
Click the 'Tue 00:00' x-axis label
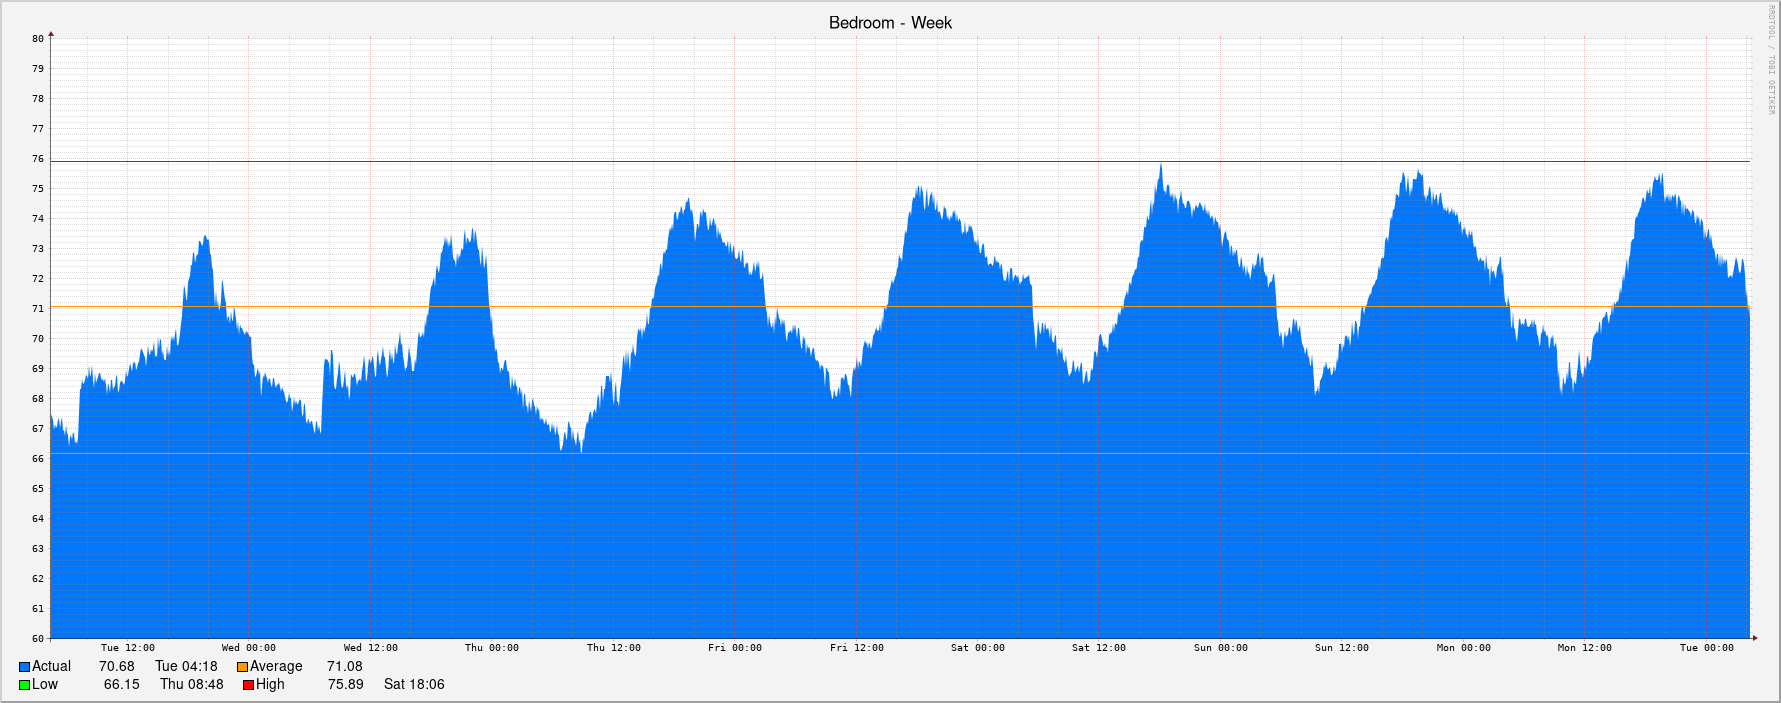click(x=1707, y=648)
